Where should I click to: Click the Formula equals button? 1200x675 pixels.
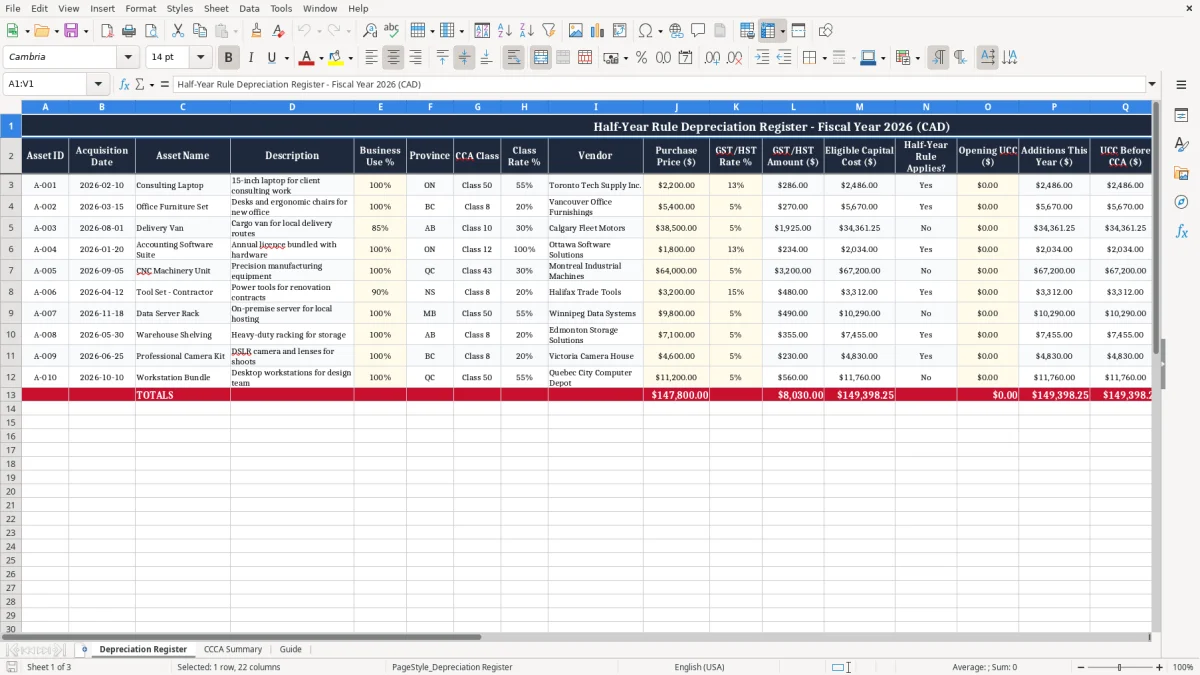164,84
